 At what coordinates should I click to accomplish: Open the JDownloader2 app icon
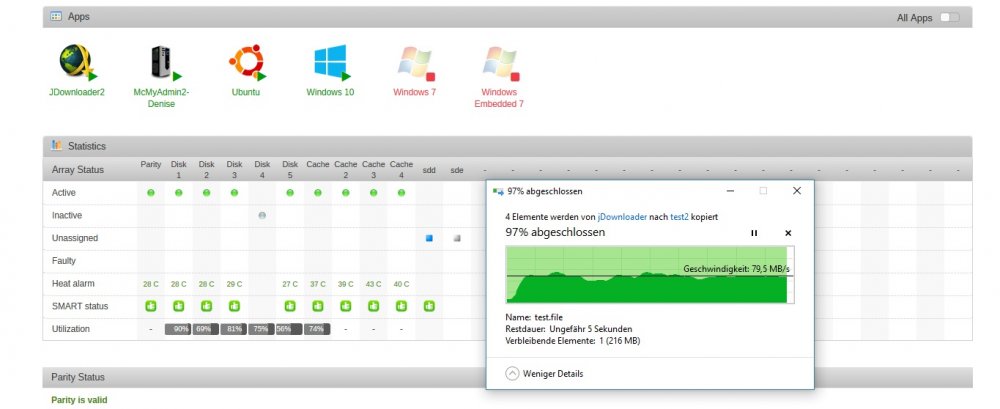[x=77, y=62]
